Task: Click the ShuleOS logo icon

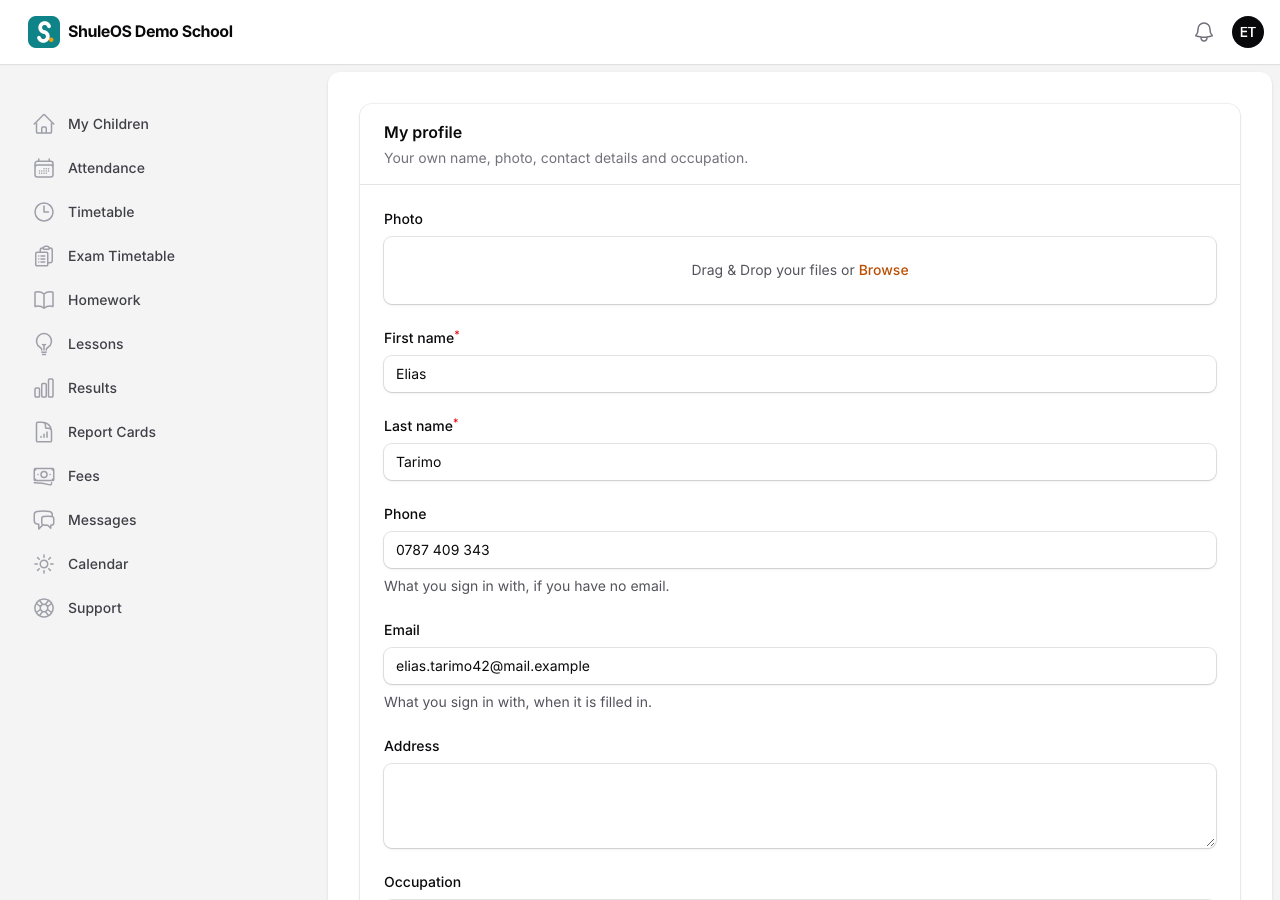Action: pos(44,32)
